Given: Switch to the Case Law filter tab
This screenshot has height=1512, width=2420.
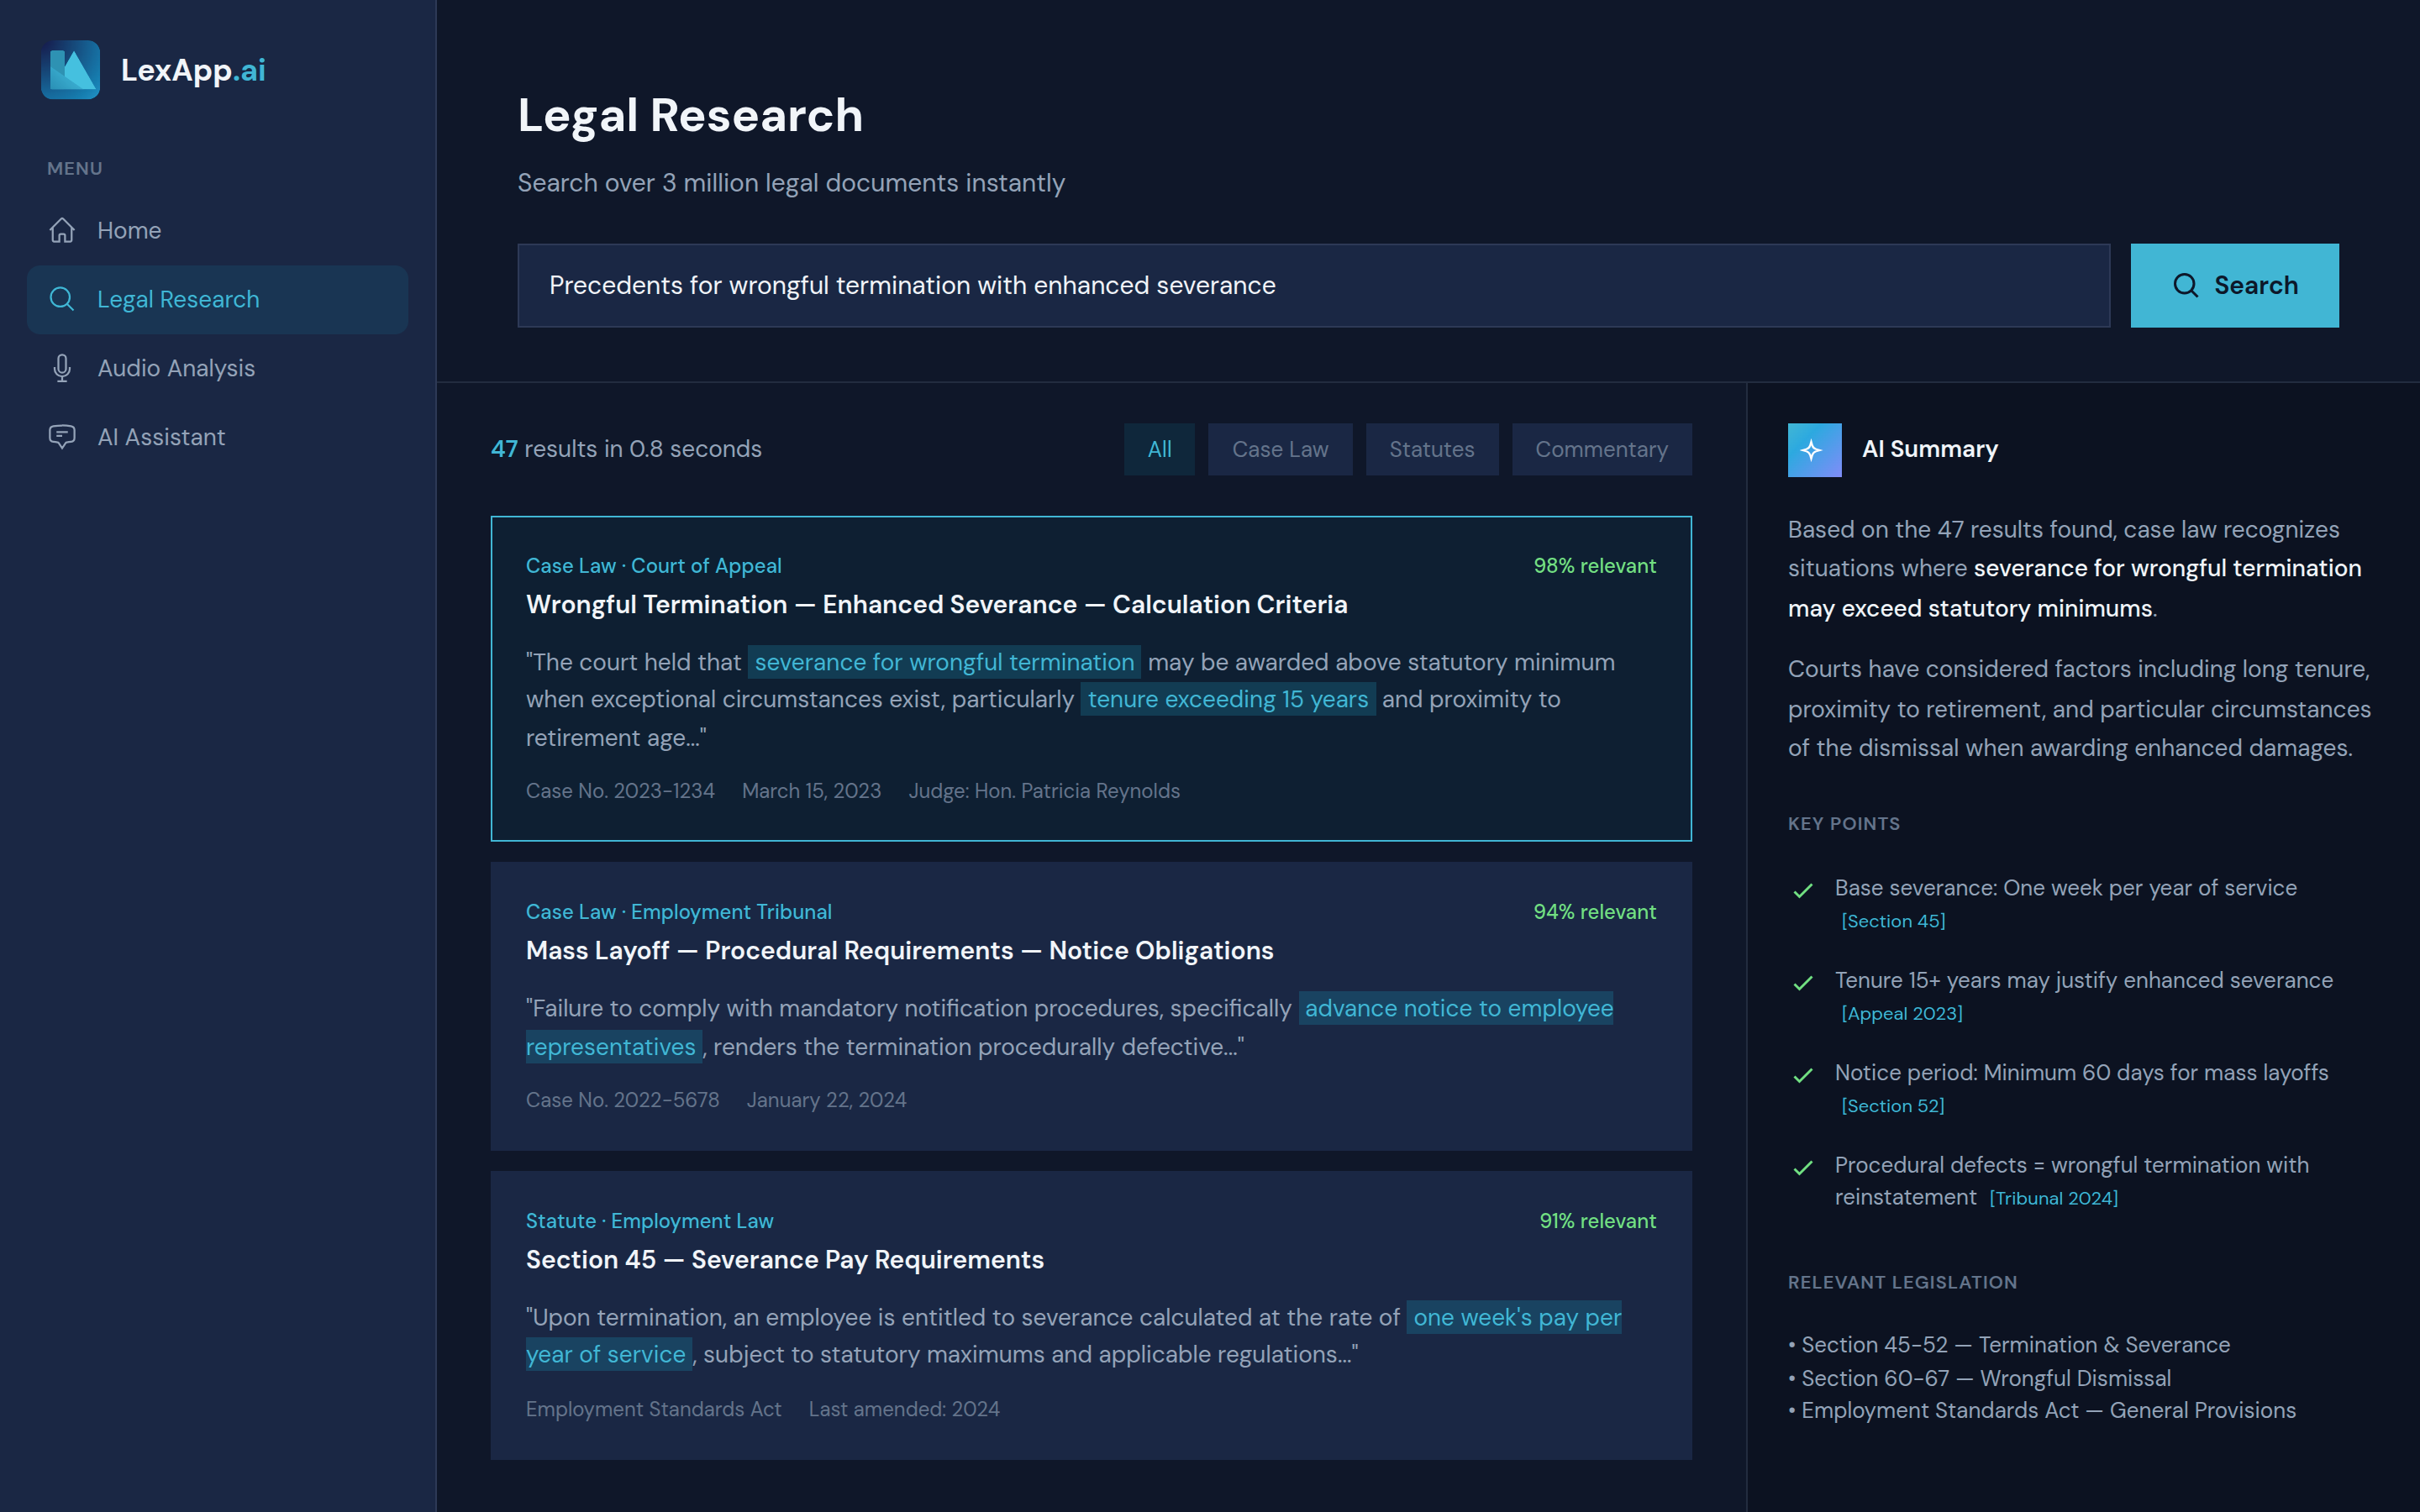Looking at the screenshot, I should (x=1280, y=449).
